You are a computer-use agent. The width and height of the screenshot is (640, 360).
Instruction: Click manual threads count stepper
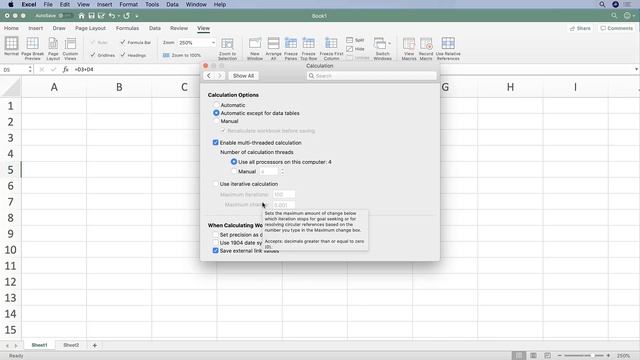click(x=282, y=172)
